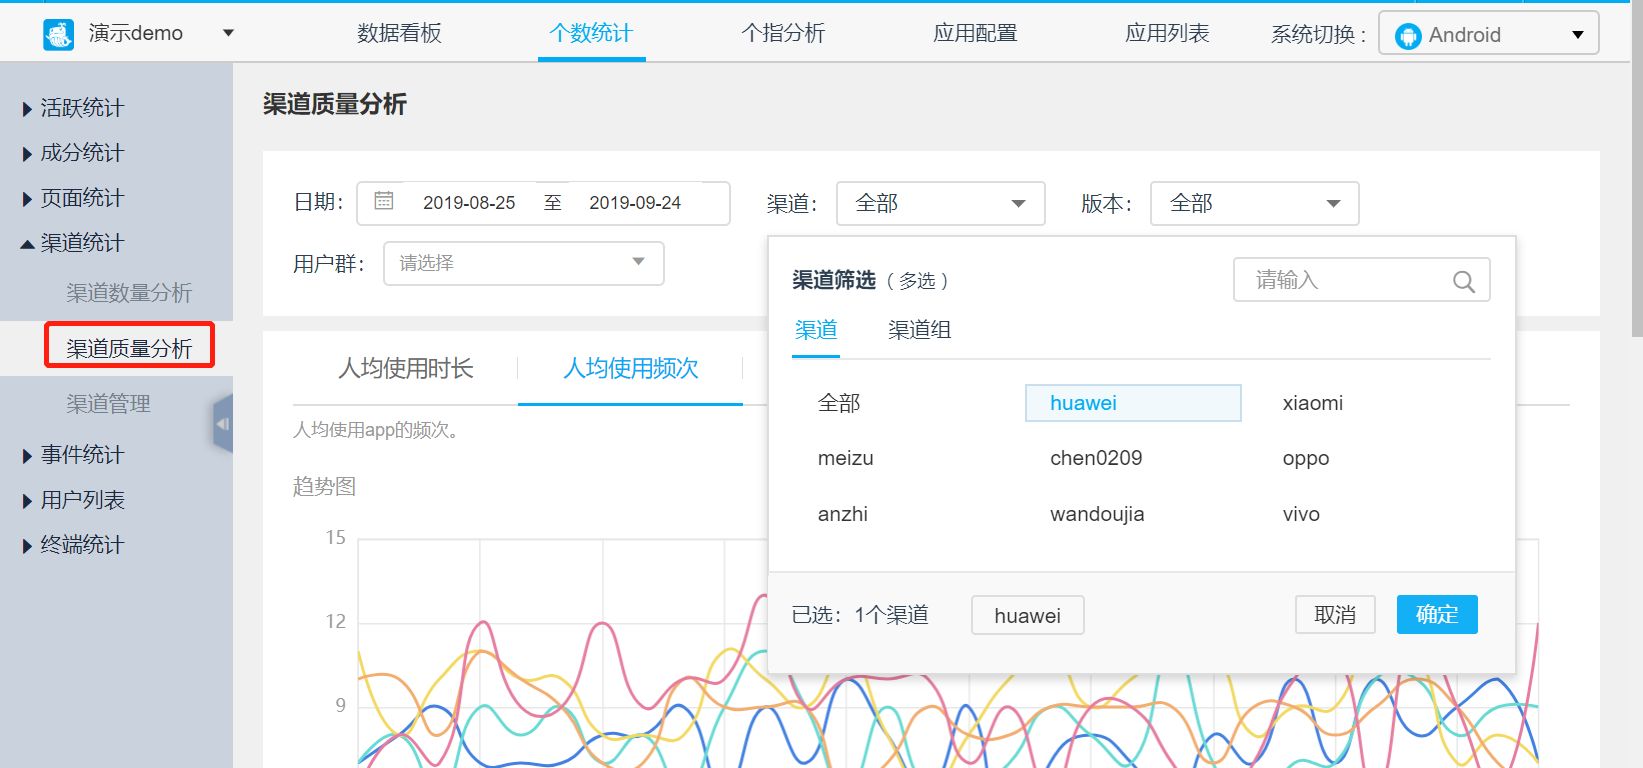
Task: Select the 全部 option in channel list
Action: [839, 403]
